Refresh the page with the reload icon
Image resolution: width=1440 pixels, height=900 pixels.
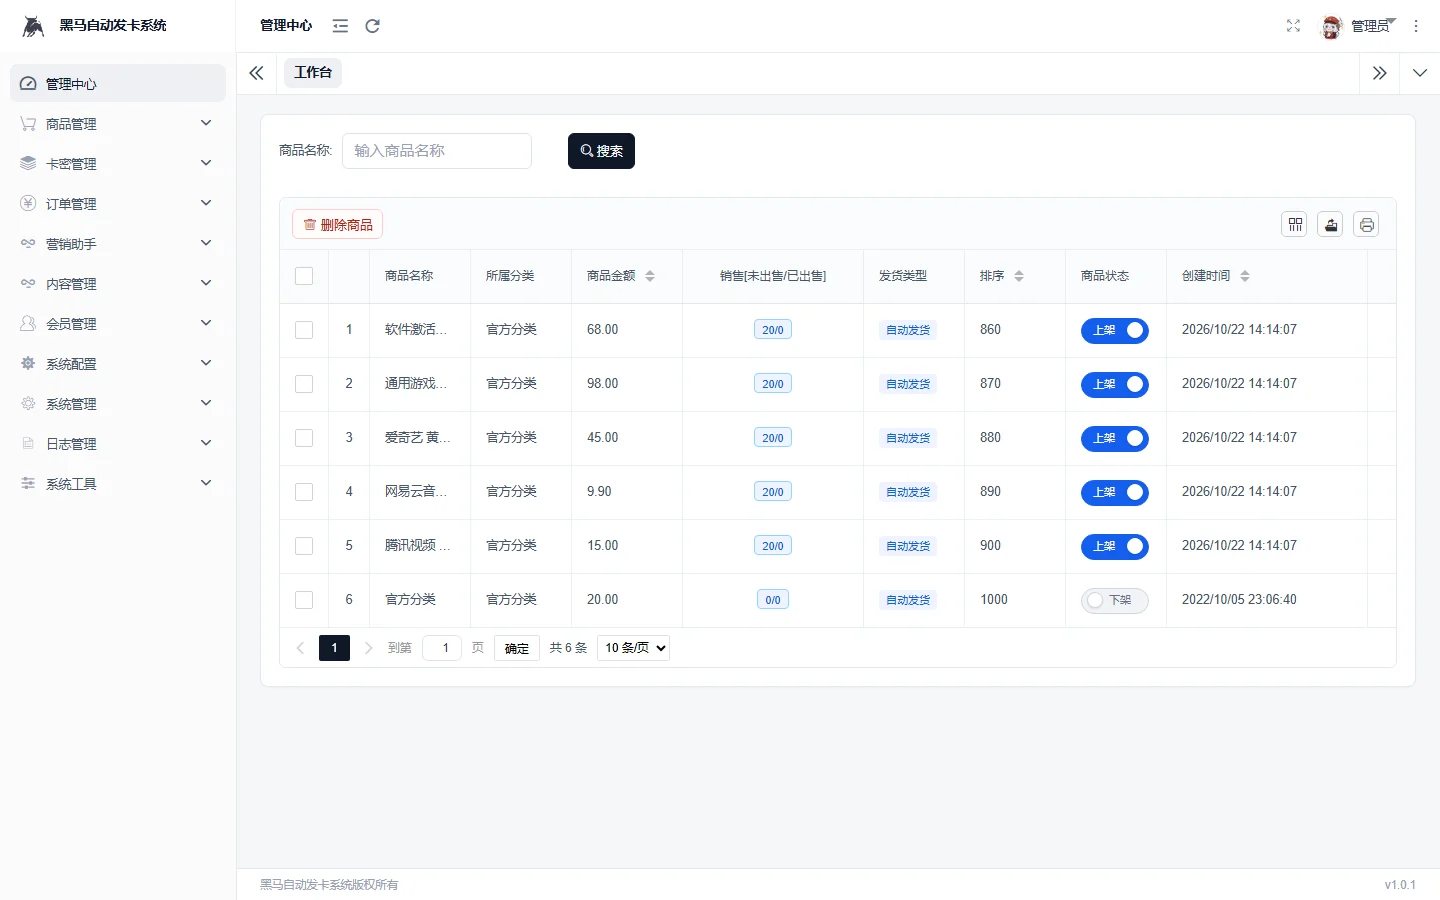coord(372,26)
